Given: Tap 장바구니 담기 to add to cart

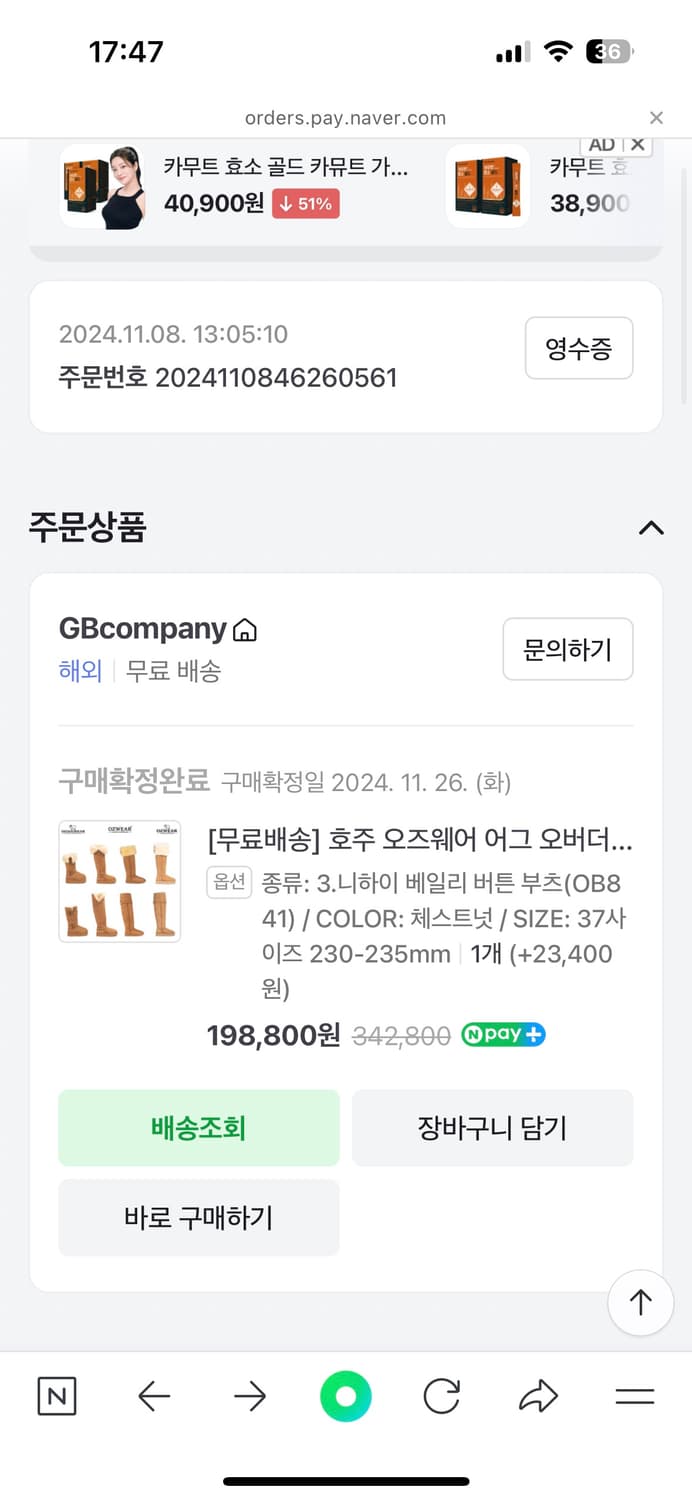Looking at the screenshot, I should [x=493, y=1127].
